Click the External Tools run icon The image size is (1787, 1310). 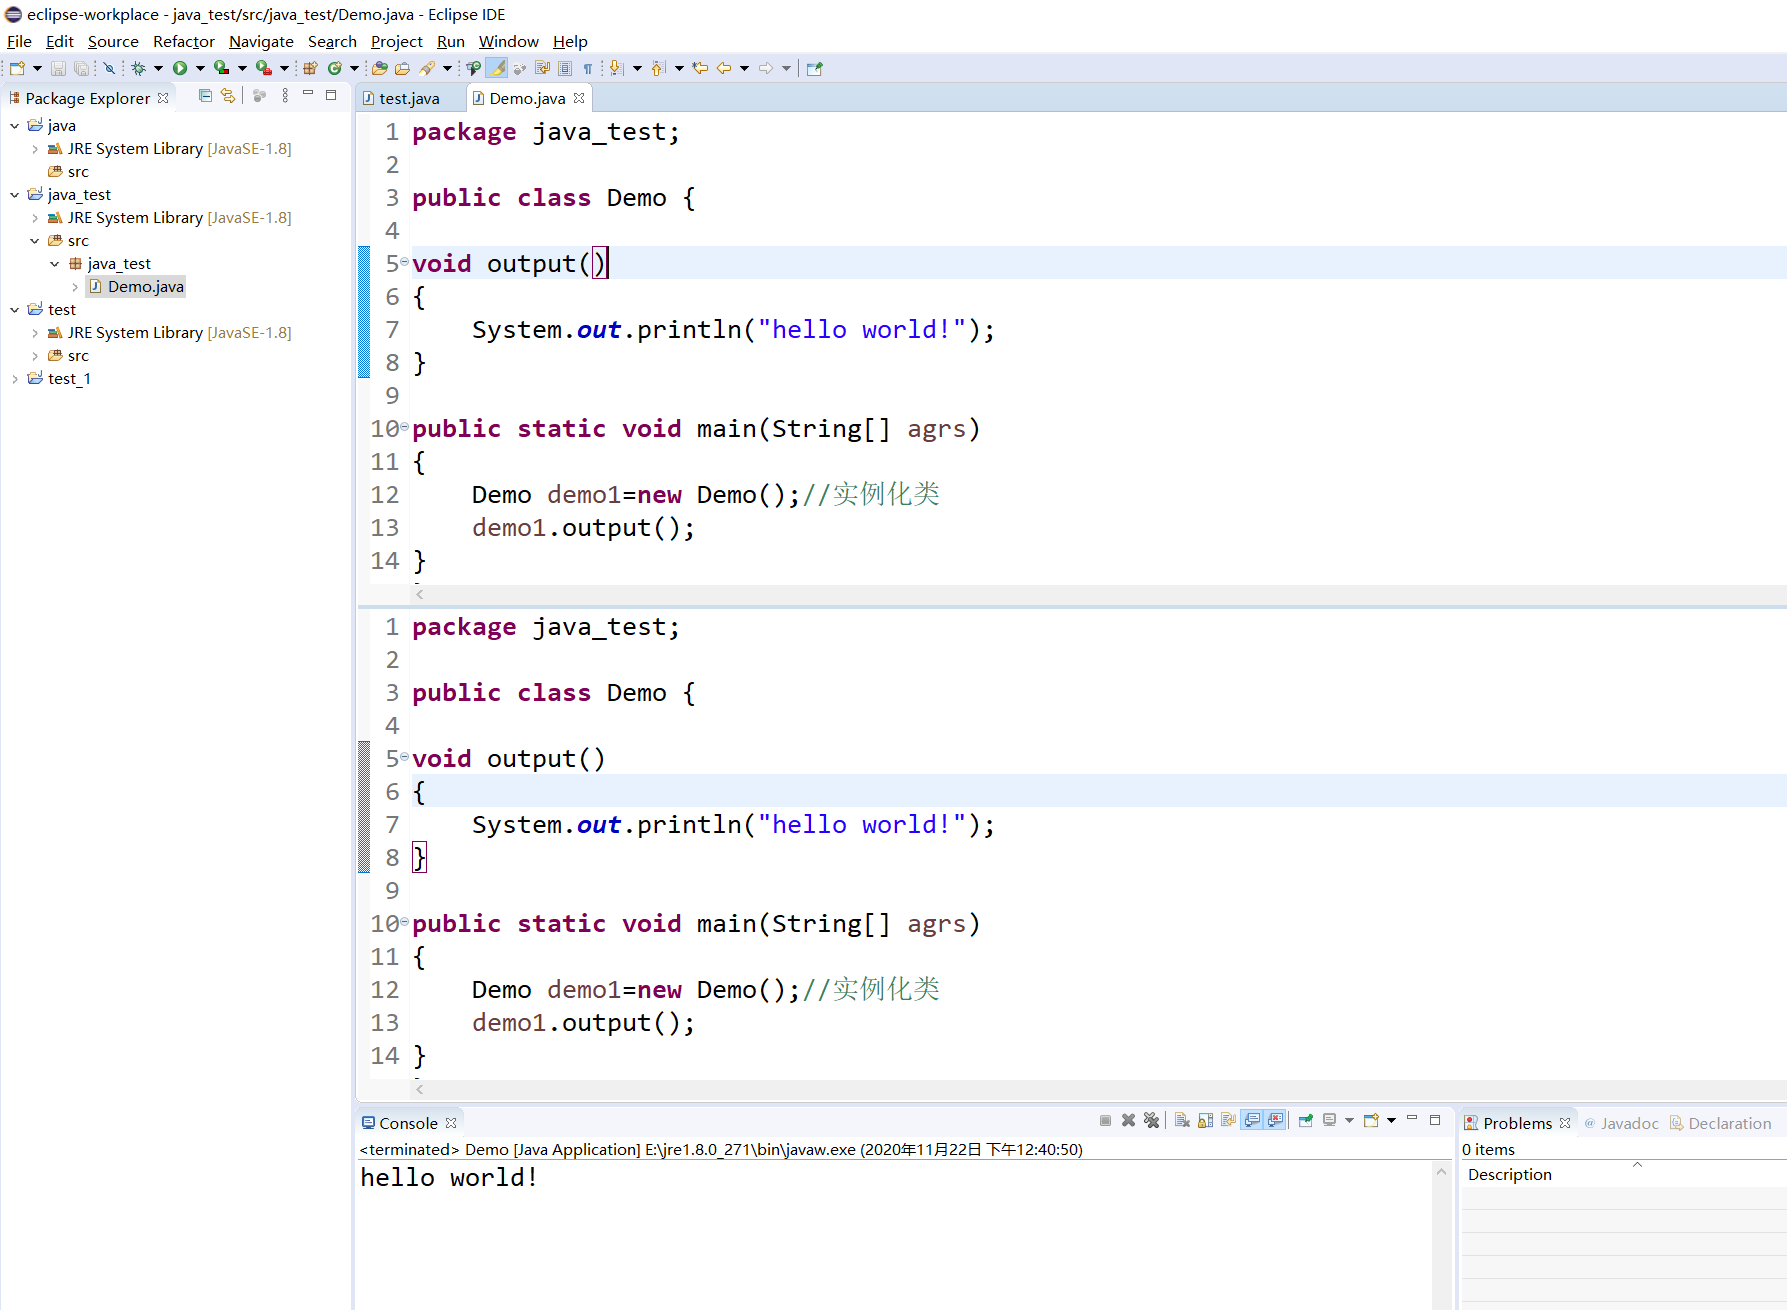pos(263,68)
